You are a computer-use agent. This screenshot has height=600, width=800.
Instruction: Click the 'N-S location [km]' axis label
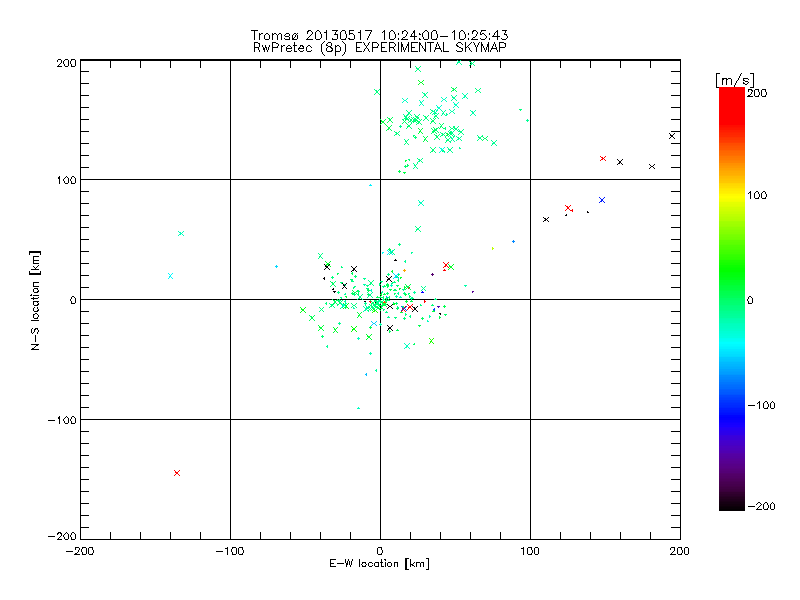(x=35, y=301)
